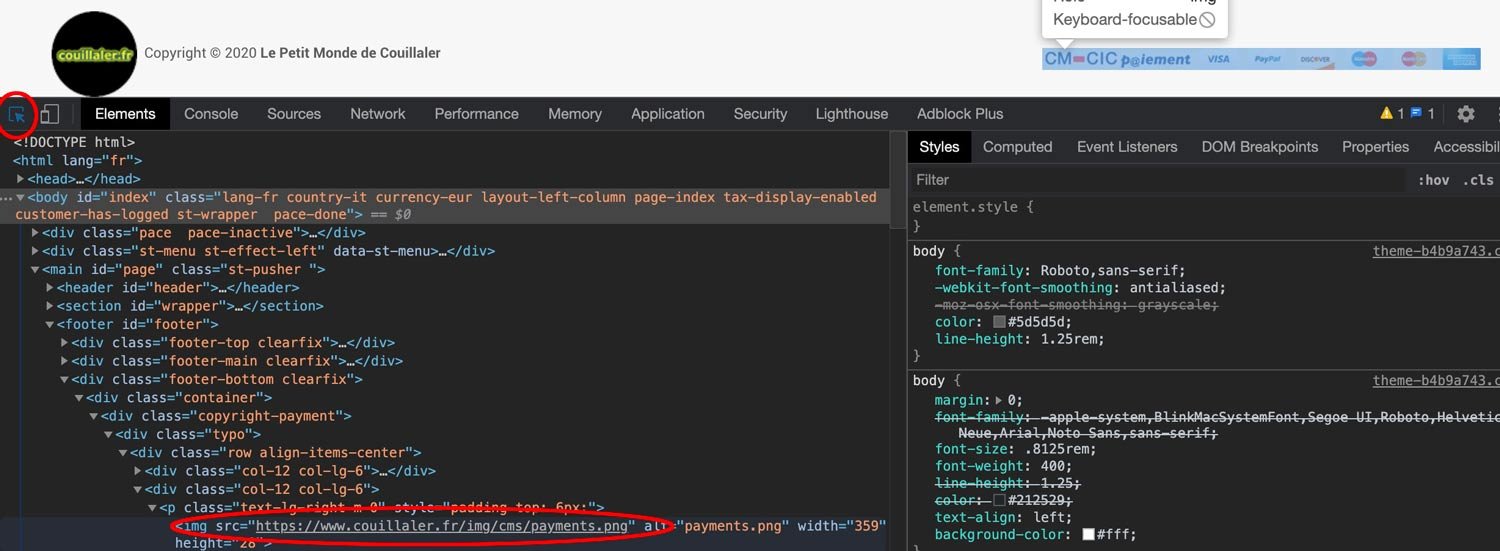Open the Network tab
This screenshot has width=1500, height=551.
click(378, 114)
